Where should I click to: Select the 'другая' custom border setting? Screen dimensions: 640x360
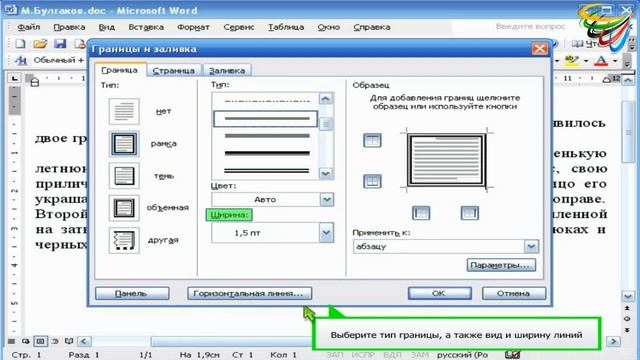coord(124,240)
